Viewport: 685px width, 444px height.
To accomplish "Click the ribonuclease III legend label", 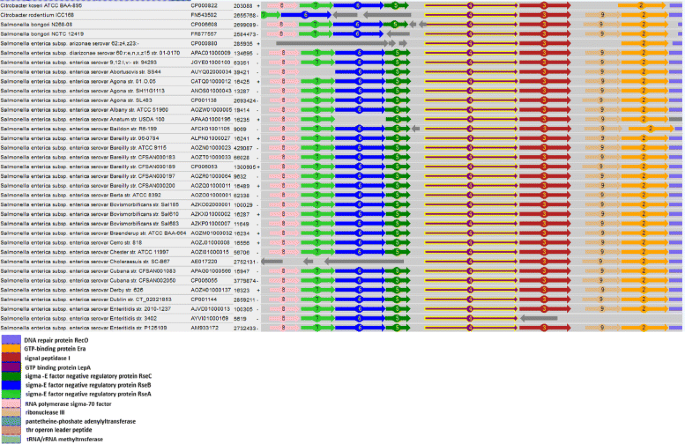I will pos(45,412).
